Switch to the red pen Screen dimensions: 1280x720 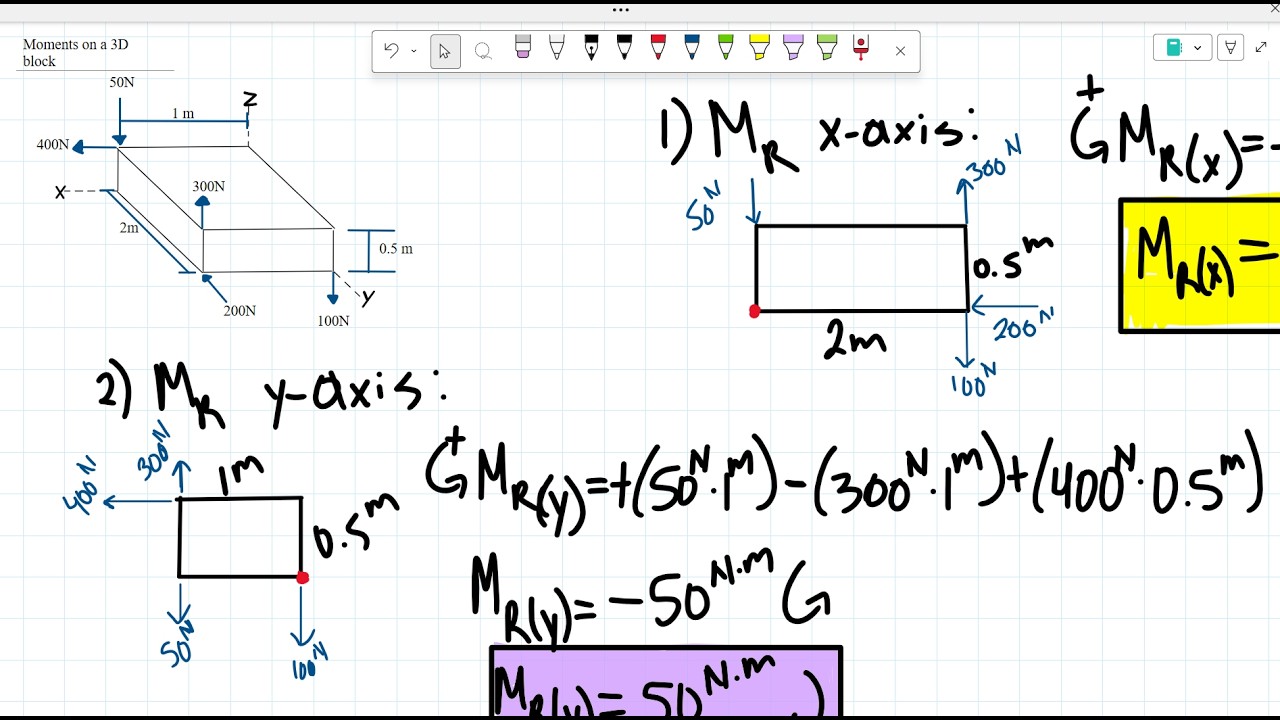[x=658, y=48]
